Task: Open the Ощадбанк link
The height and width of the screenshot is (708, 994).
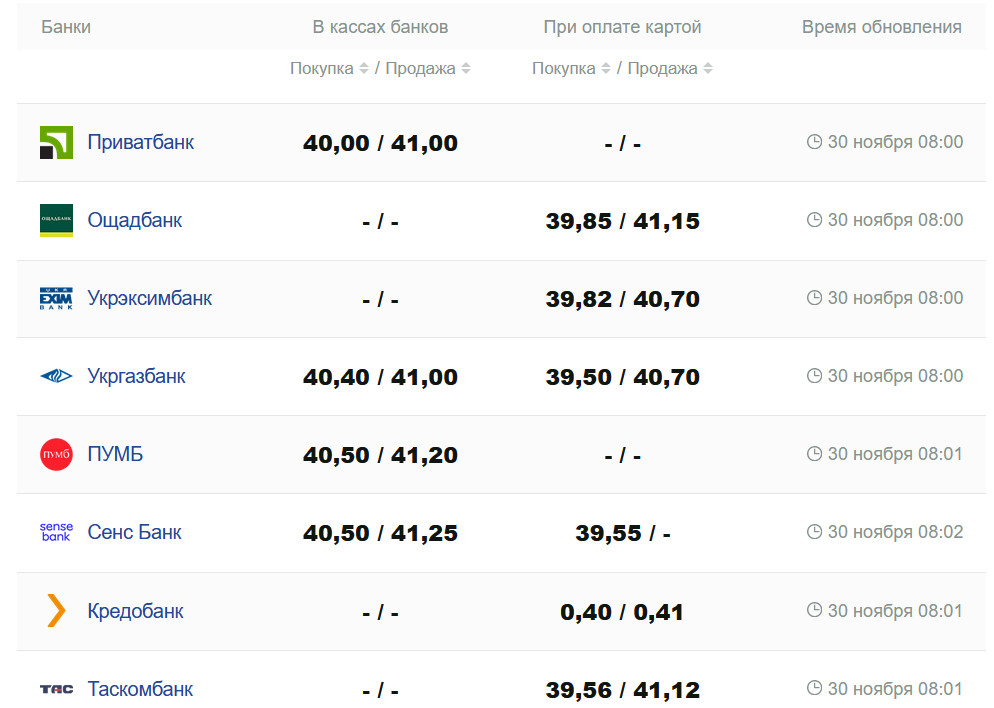Action: pyautogui.click(x=135, y=220)
